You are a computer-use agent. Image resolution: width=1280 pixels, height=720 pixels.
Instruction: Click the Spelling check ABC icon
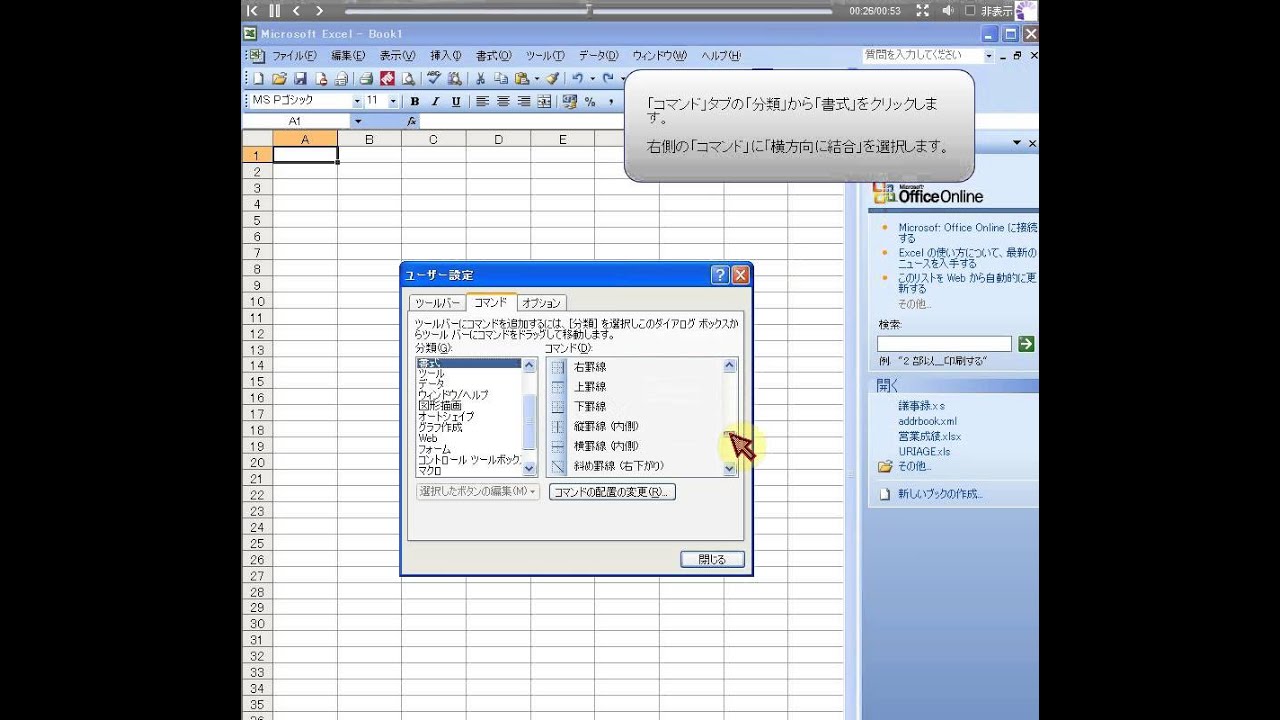click(434, 78)
